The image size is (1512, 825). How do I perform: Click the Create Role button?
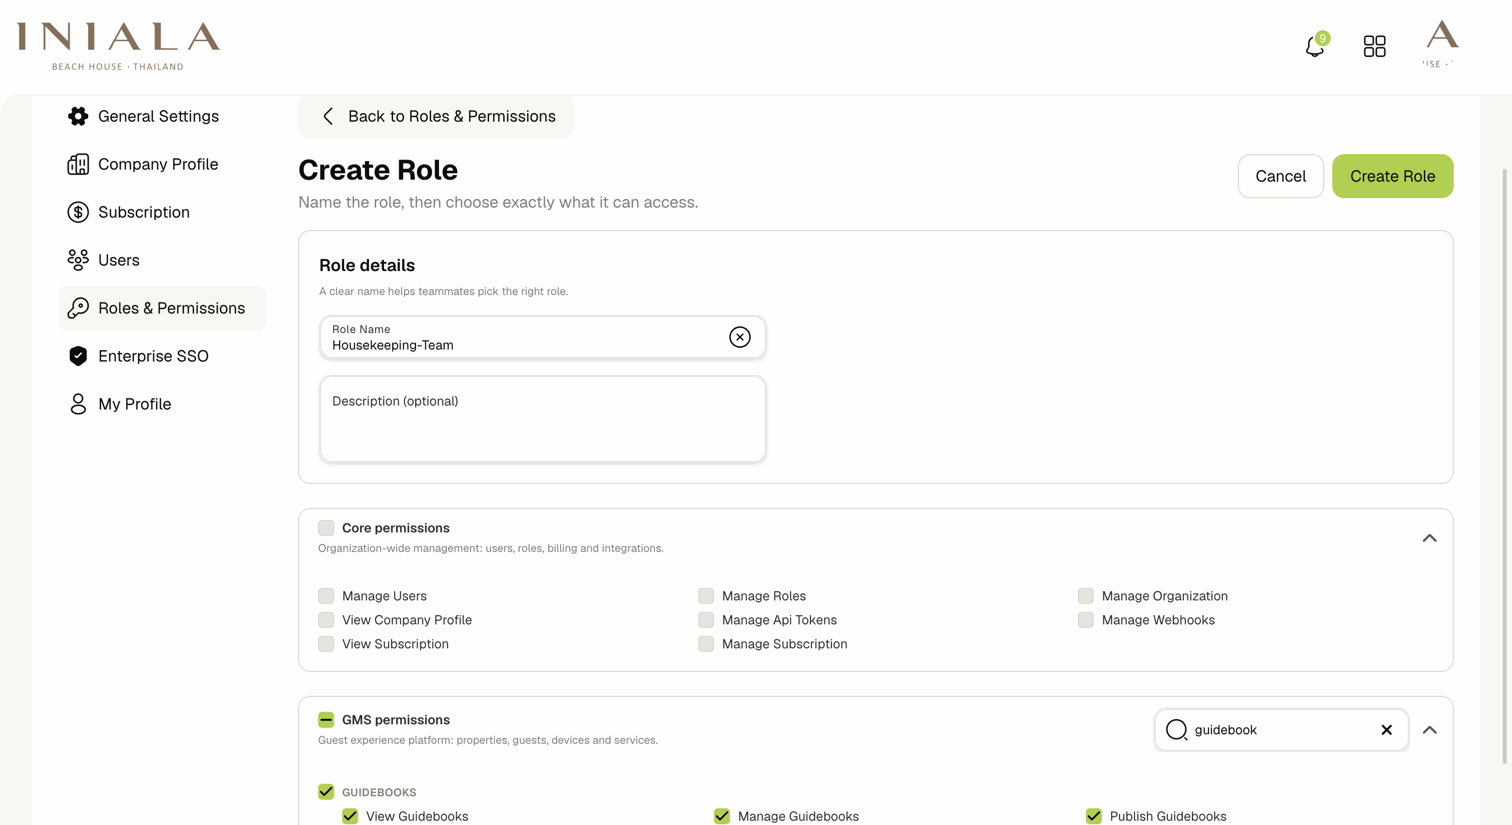(x=1393, y=176)
